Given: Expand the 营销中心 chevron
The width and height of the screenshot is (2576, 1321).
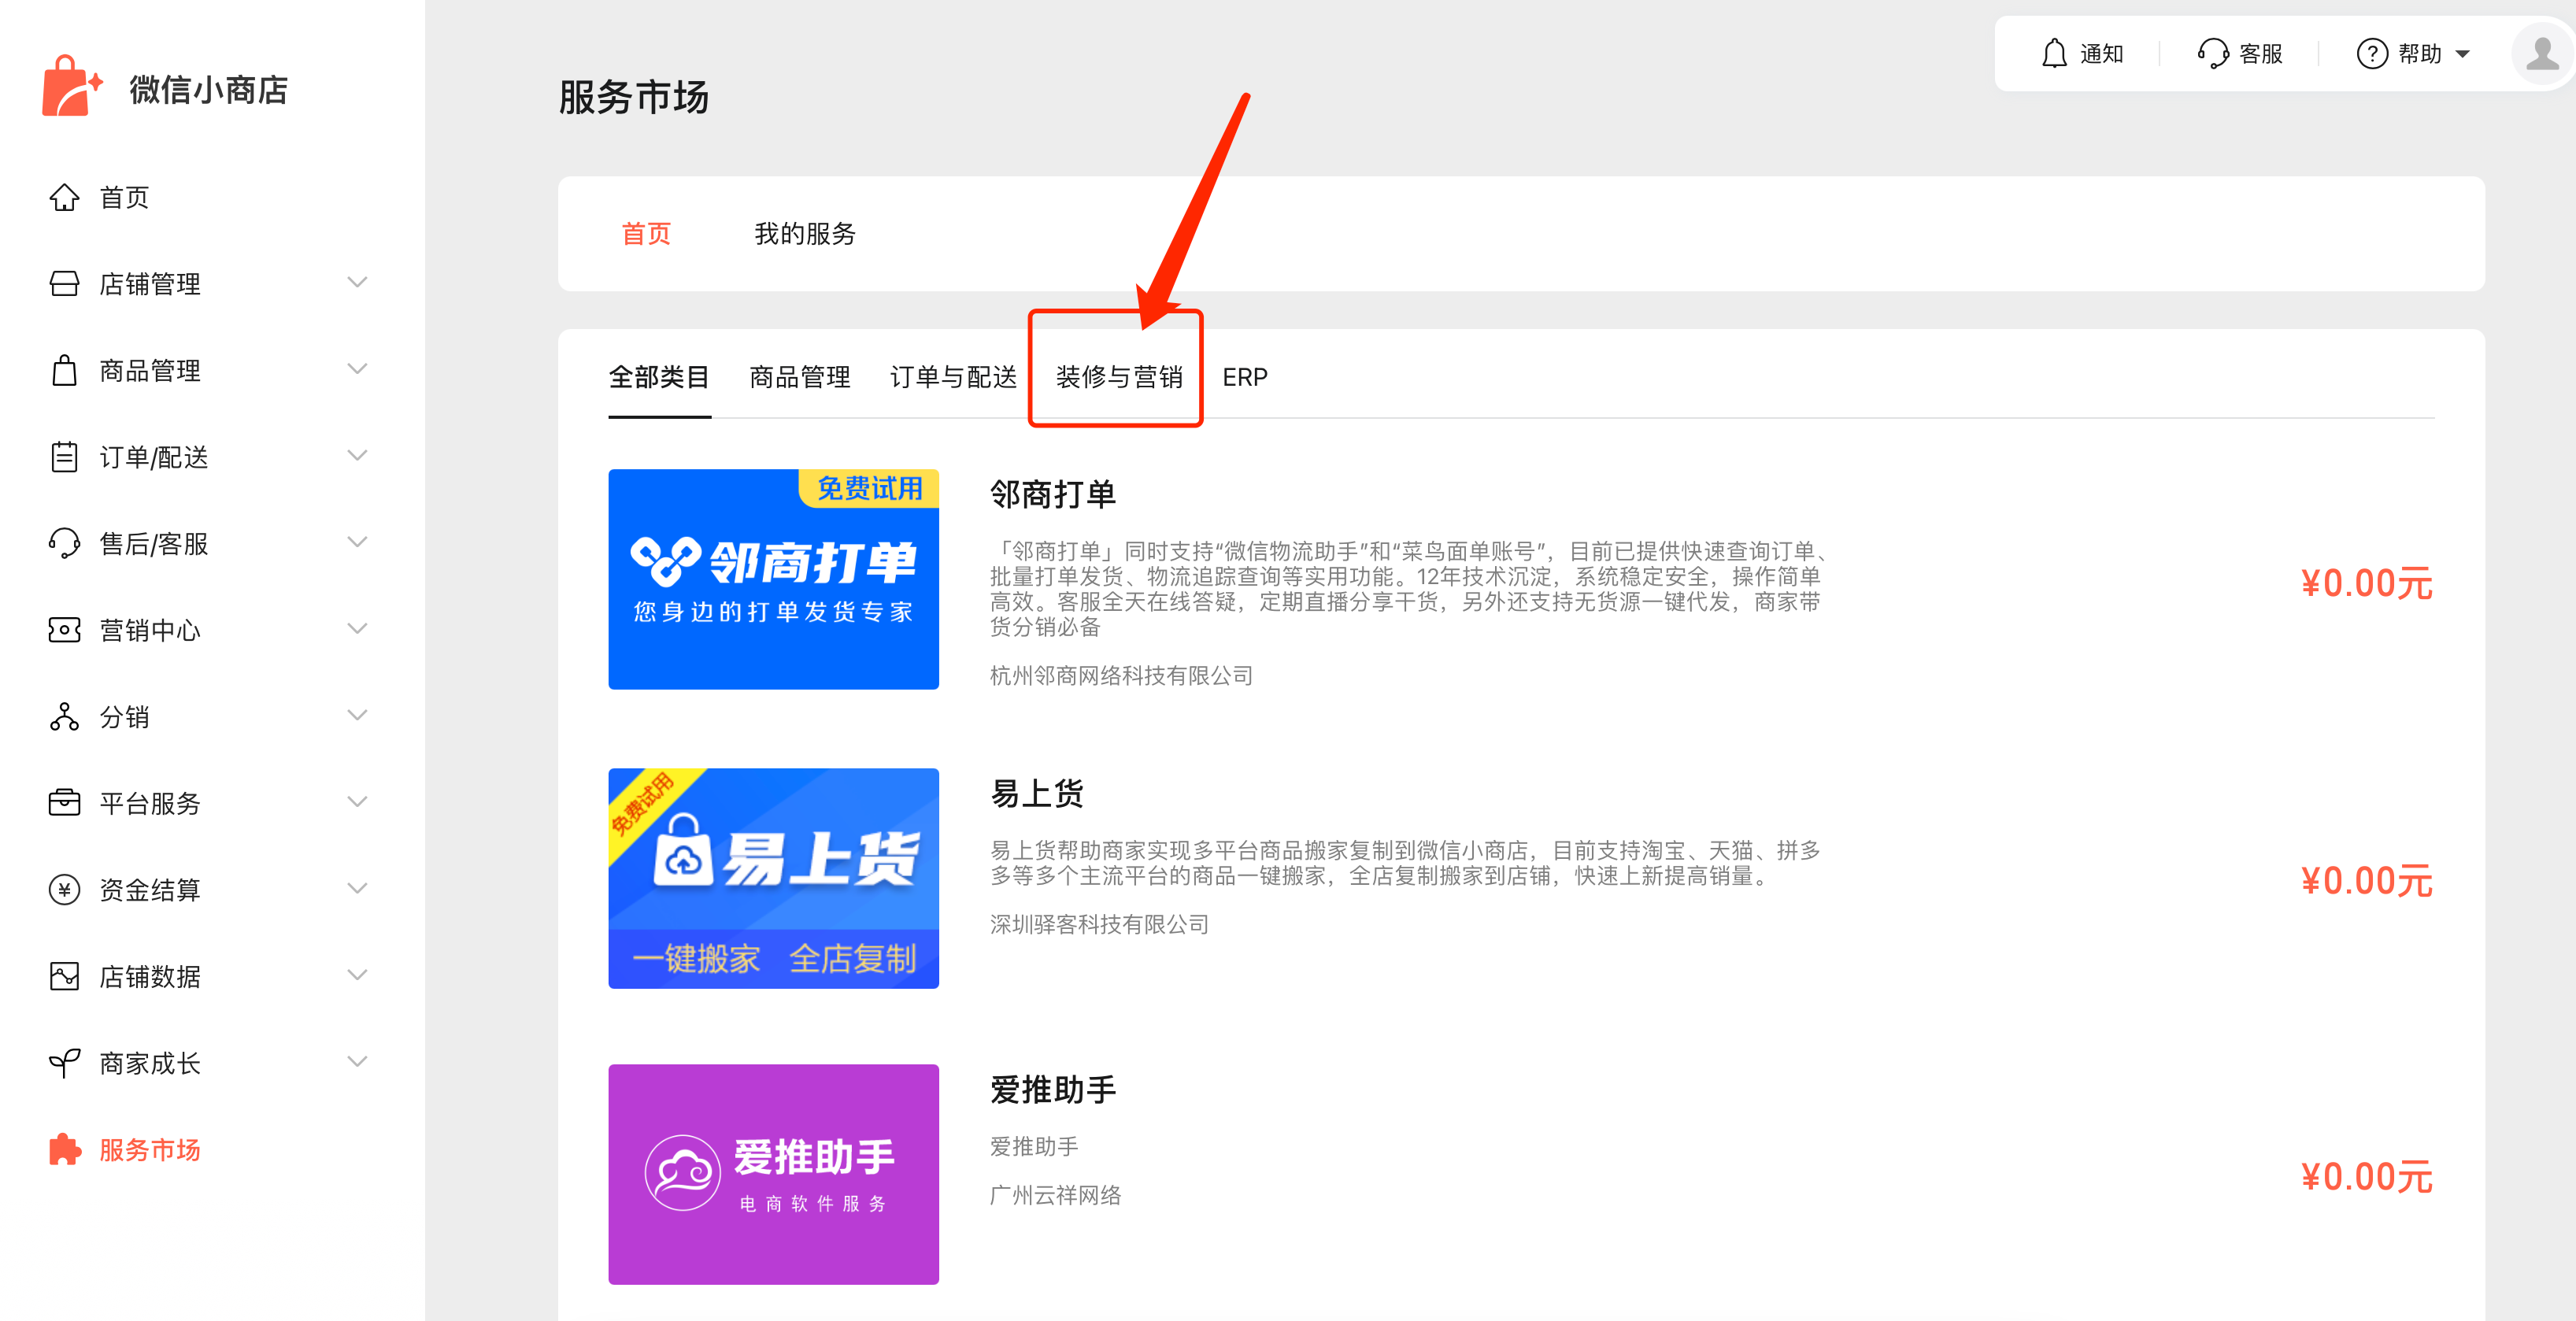Looking at the screenshot, I should tap(357, 629).
